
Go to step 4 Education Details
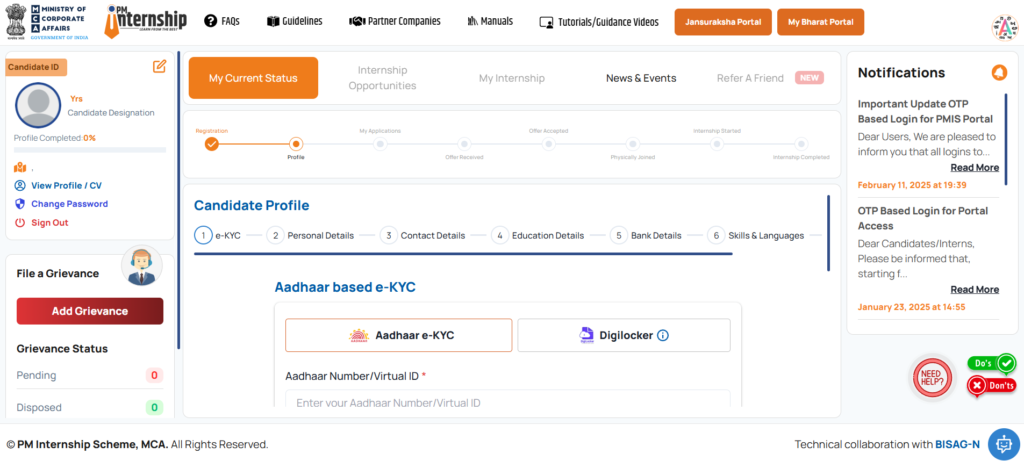pyautogui.click(x=537, y=235)
